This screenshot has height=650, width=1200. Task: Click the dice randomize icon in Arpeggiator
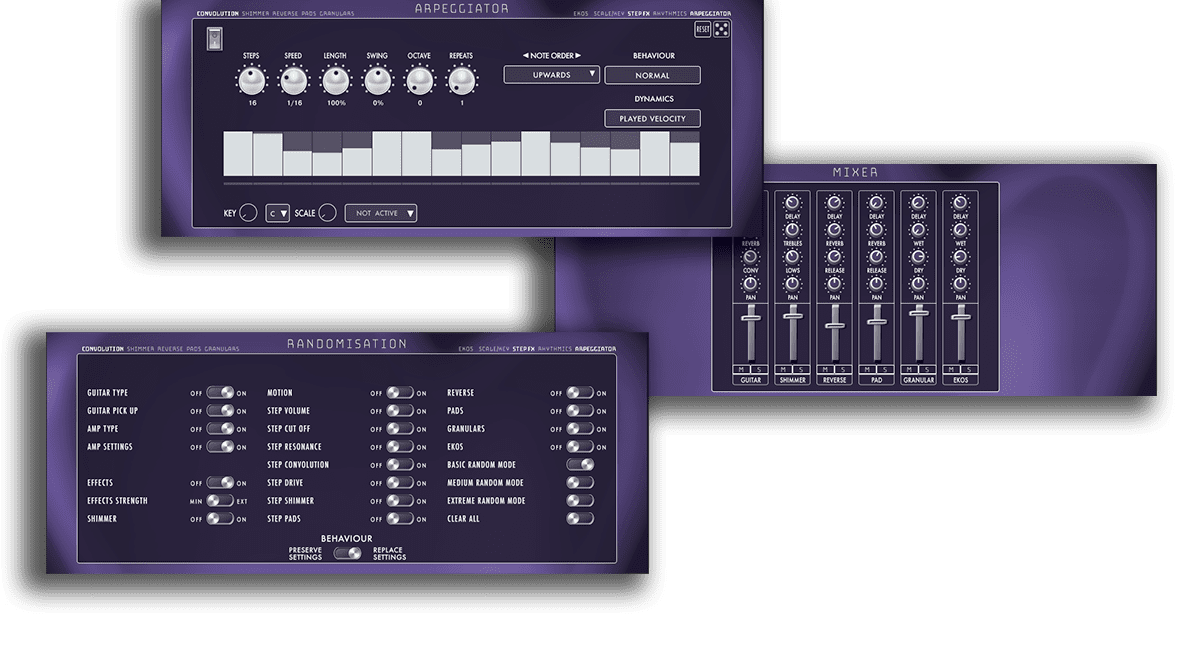pos(721,30)
